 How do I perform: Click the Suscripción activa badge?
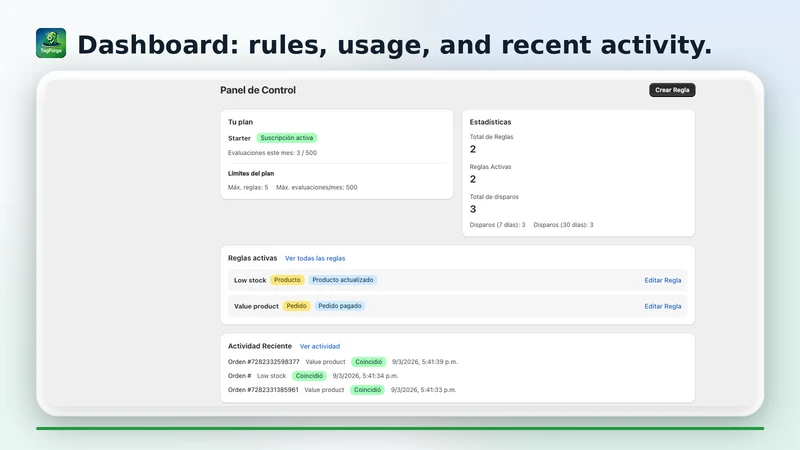pos(287,138)
